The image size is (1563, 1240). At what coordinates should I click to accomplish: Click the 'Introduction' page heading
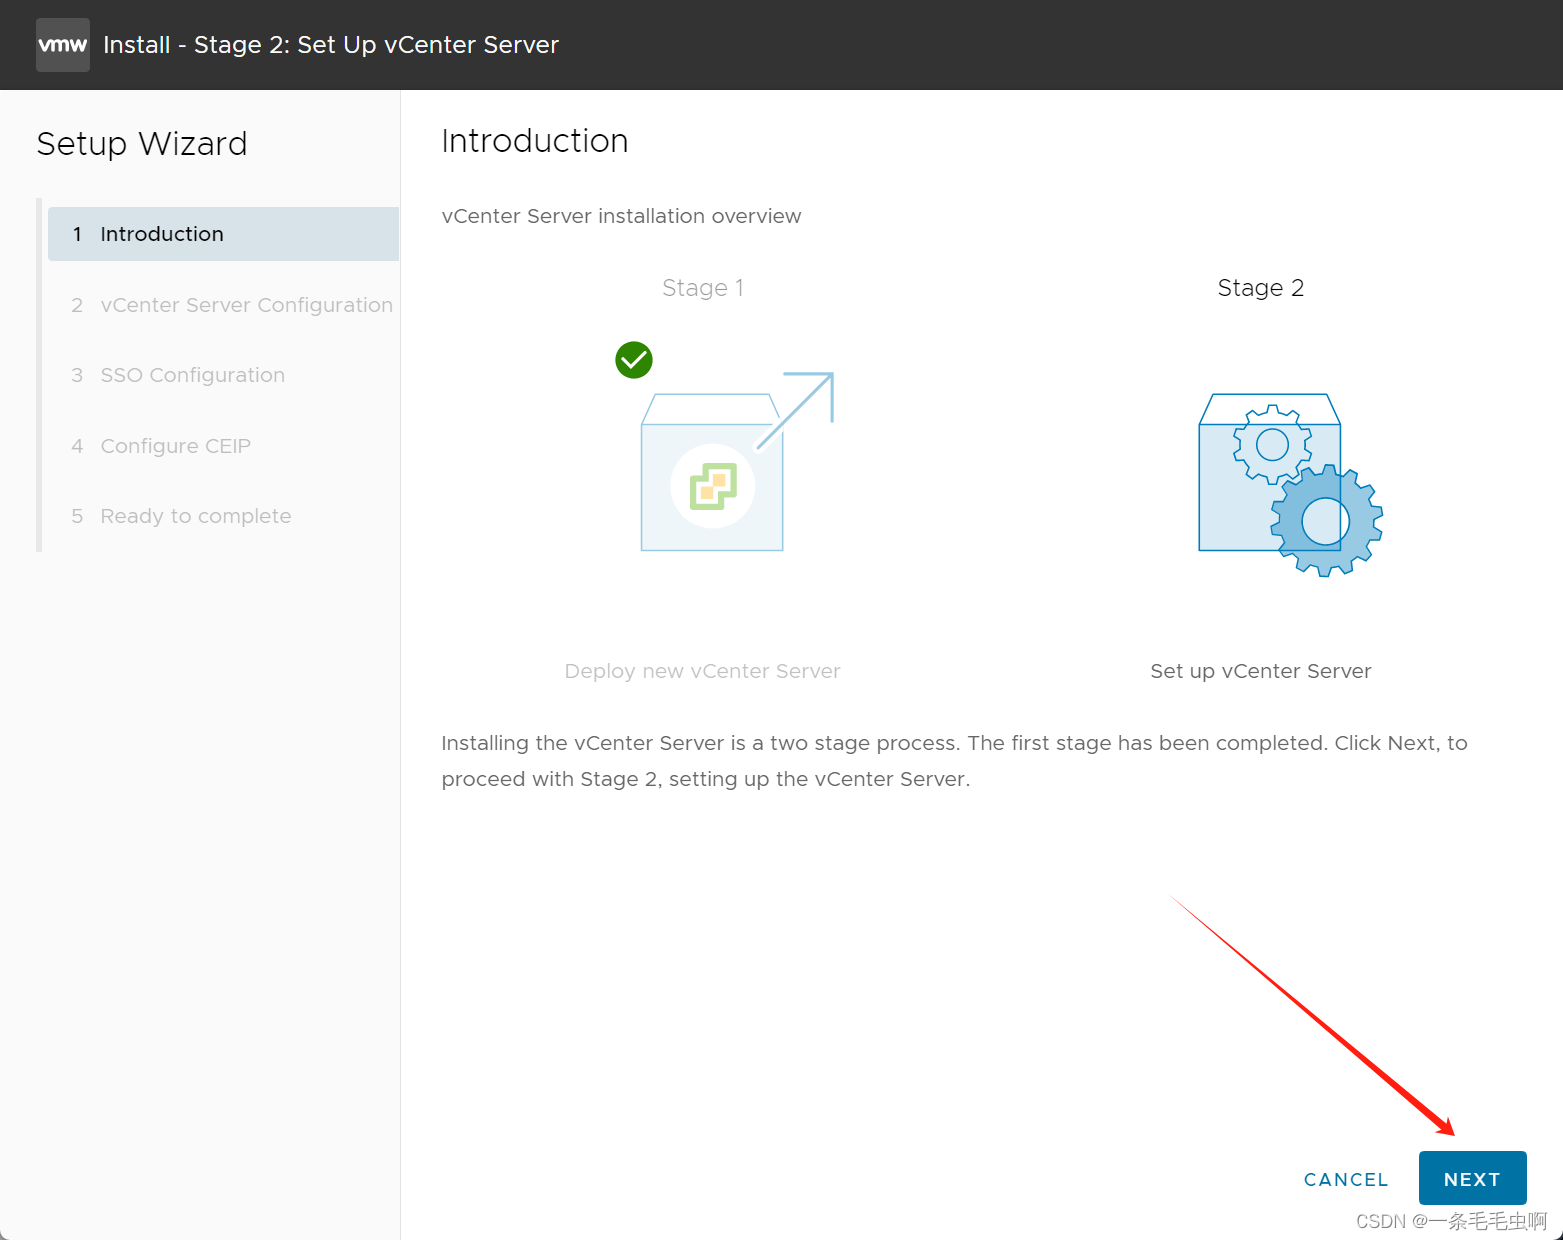535,141
